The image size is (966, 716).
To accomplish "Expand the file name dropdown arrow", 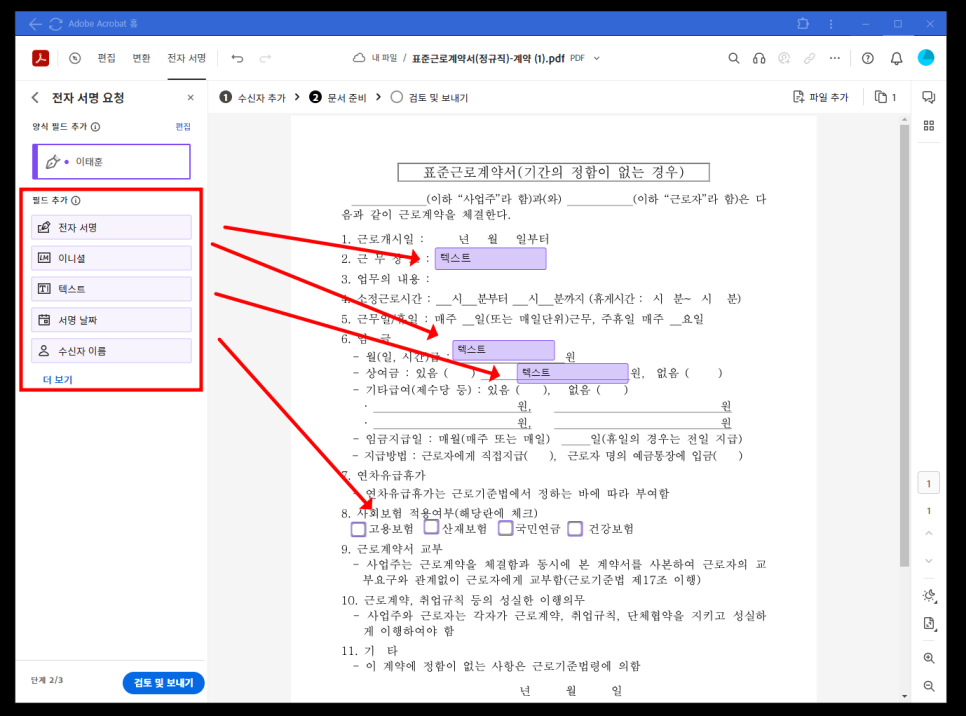I will click(x=596, y=59).
